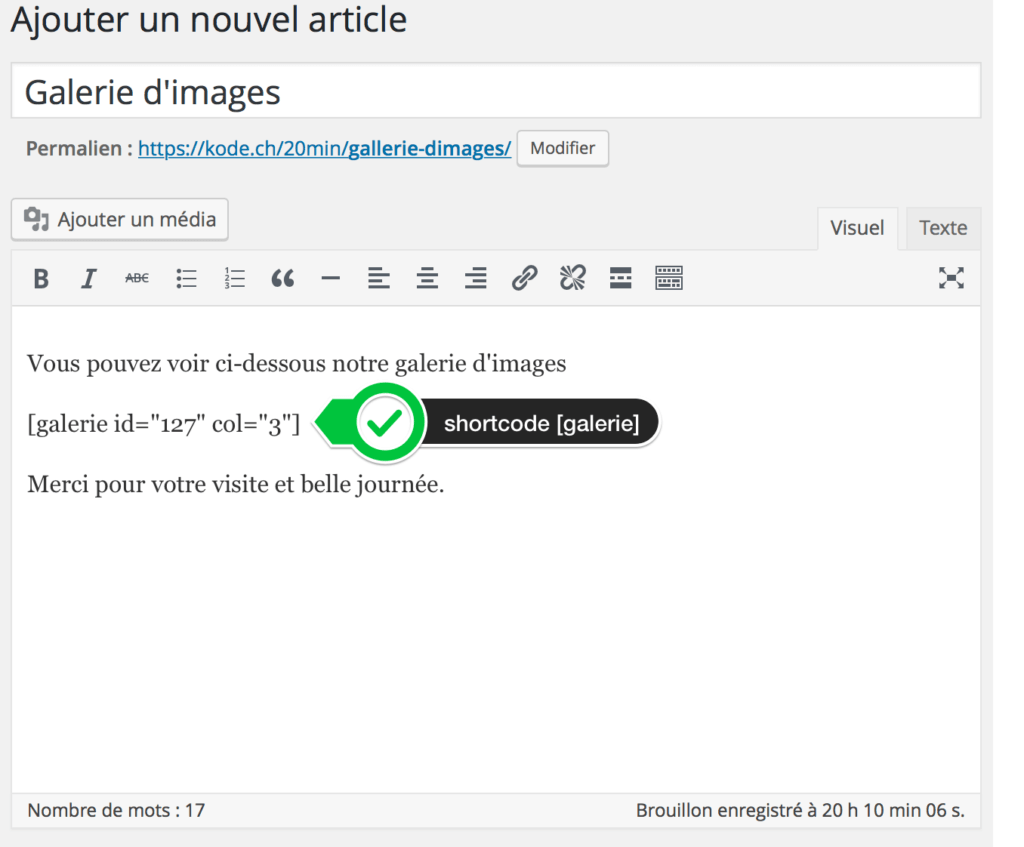This screenshot has width=1024, height=847.
Task: Apply bold formatting in the editor toolbar
Action: click(40, 278)
